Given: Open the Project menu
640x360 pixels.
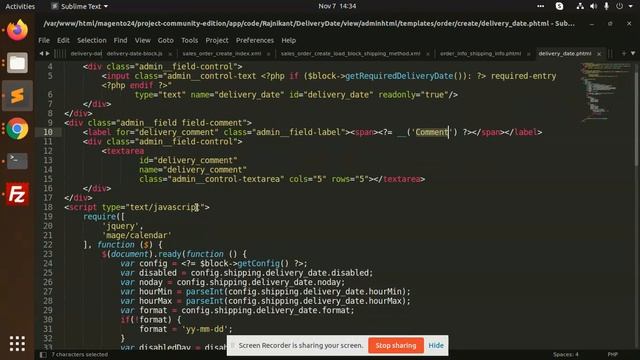Looking at the screenshot, I should point(217,40).
